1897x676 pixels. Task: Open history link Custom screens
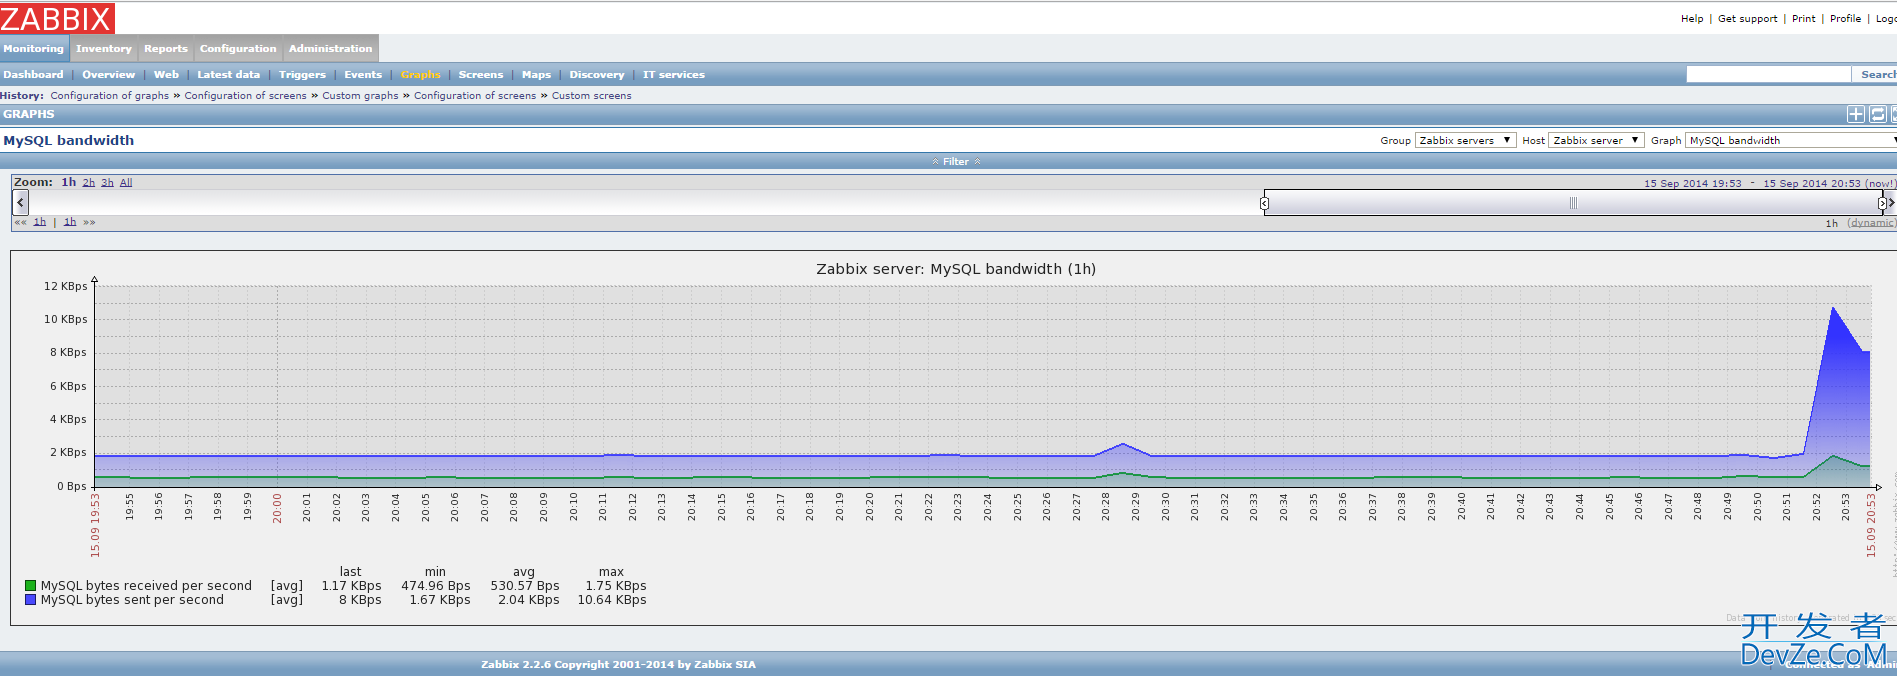[x=592, y=95]
